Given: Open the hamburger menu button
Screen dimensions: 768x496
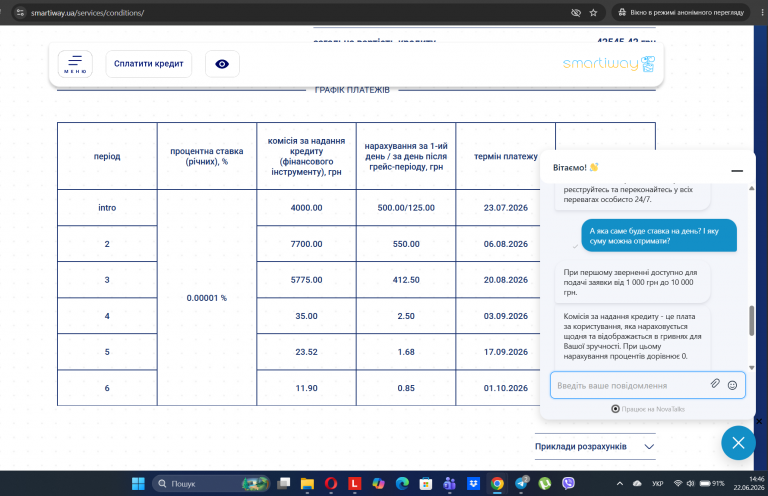Looking at the screenshot, I should (x=75, y=64).
